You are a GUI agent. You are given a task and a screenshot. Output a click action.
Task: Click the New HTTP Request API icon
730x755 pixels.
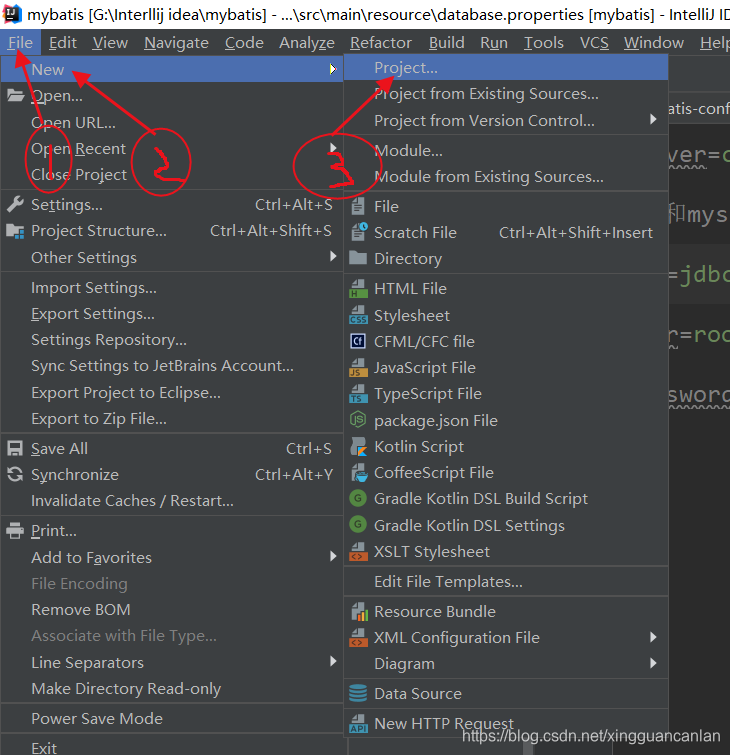pos(358,724)
